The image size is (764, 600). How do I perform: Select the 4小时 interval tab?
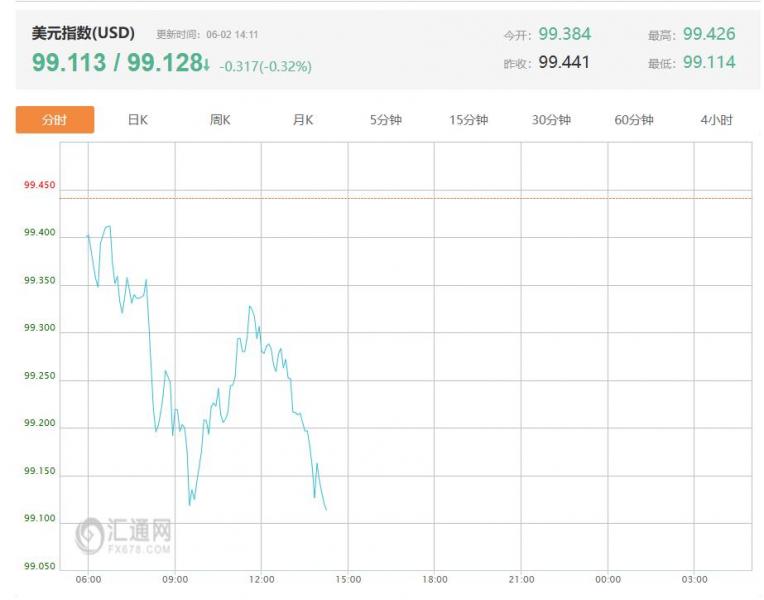pos(716,119)
